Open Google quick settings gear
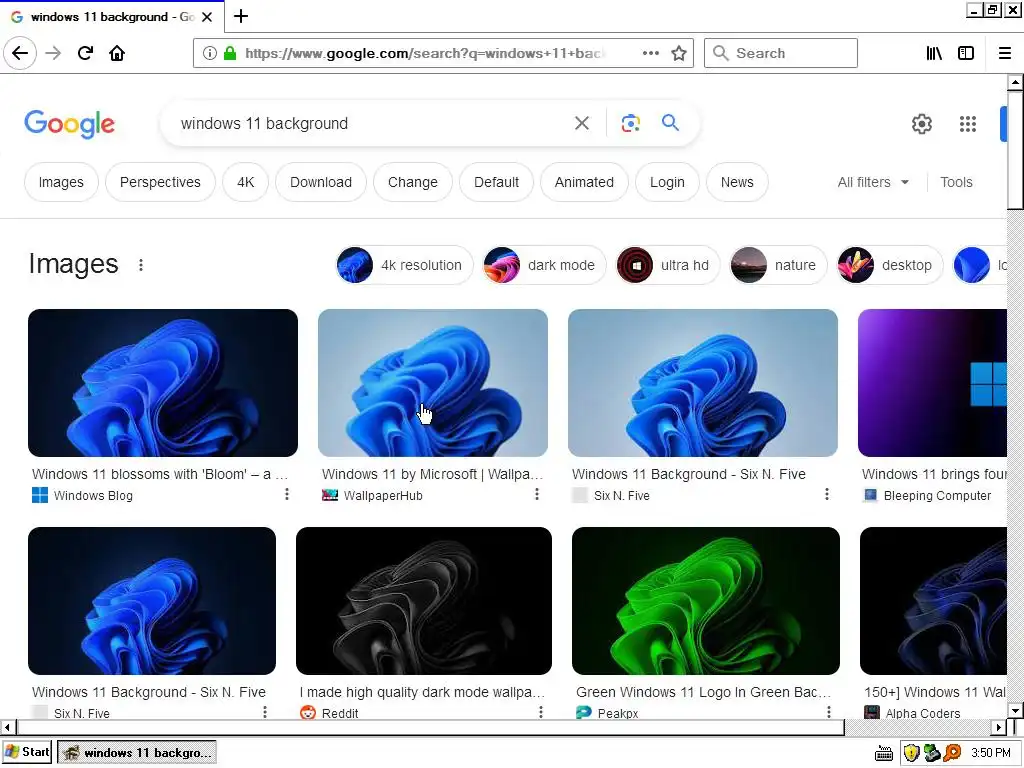This screenshot has width=1024, height=768. point(921,123)
